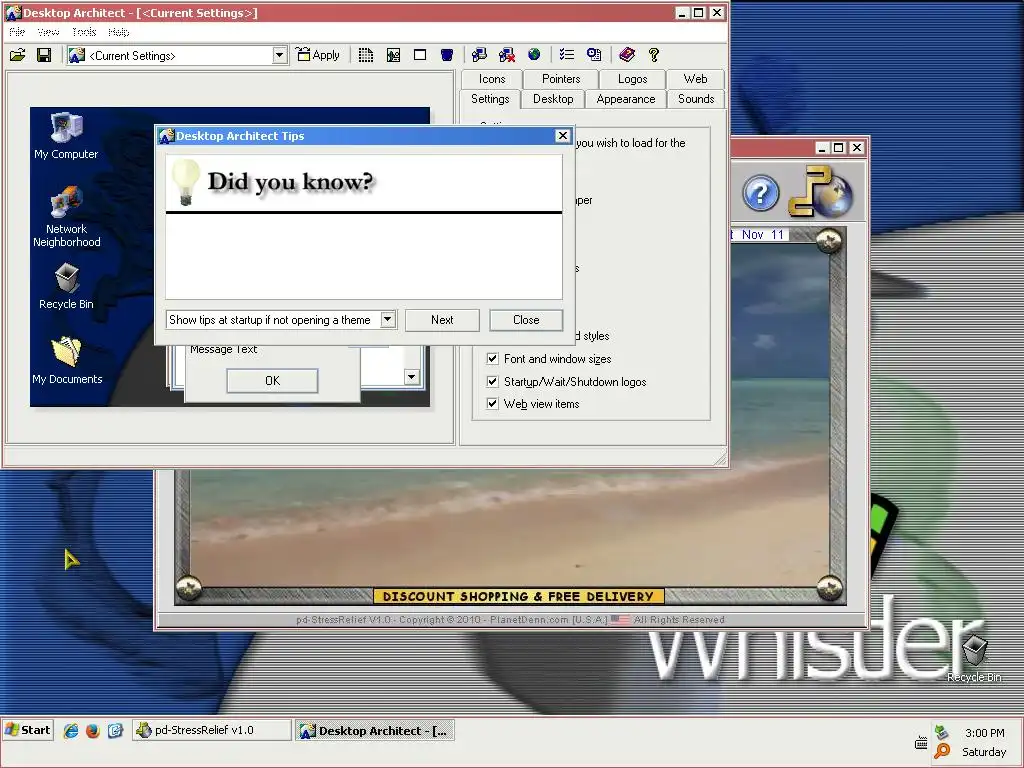Select the Desktop Architect taskbar button

point(375,731)
